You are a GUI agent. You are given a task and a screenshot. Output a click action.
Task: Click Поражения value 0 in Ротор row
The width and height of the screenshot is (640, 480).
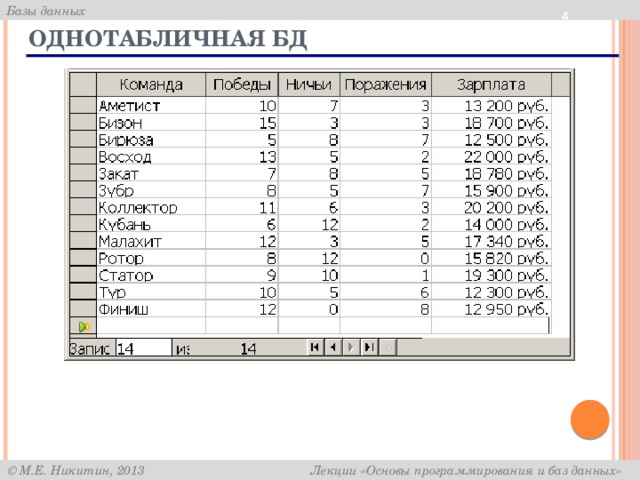[386, 258]
